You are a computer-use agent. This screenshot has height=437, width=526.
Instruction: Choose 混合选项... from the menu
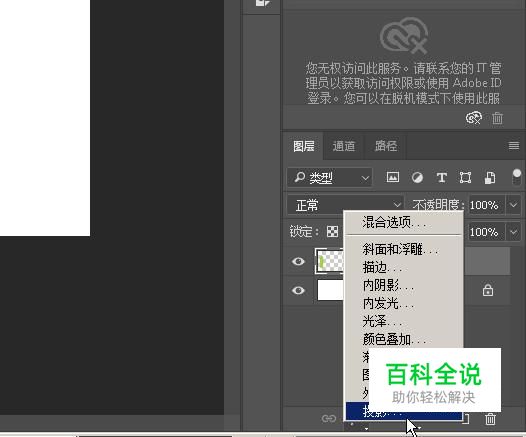tap(404, 222)
